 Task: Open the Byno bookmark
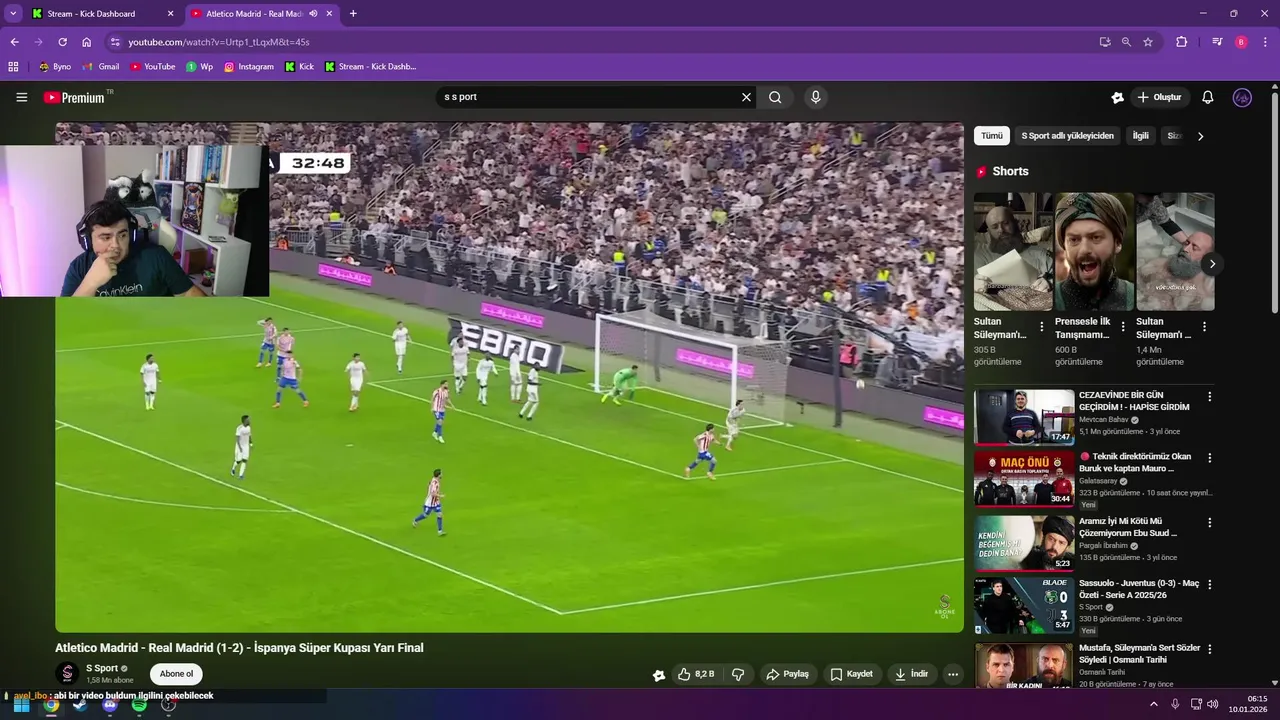pyautogui.click(x=54, y=67)
